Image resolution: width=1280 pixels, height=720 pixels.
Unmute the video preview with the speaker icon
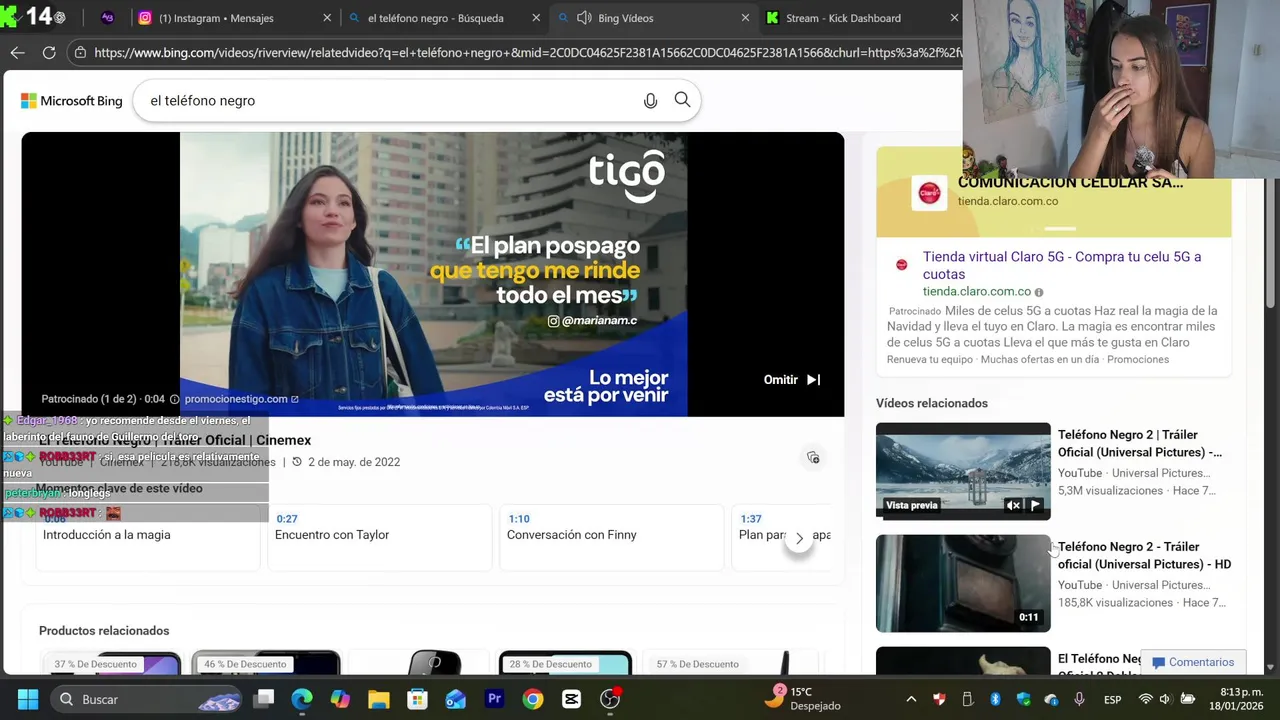click(x=1013, y=506)
